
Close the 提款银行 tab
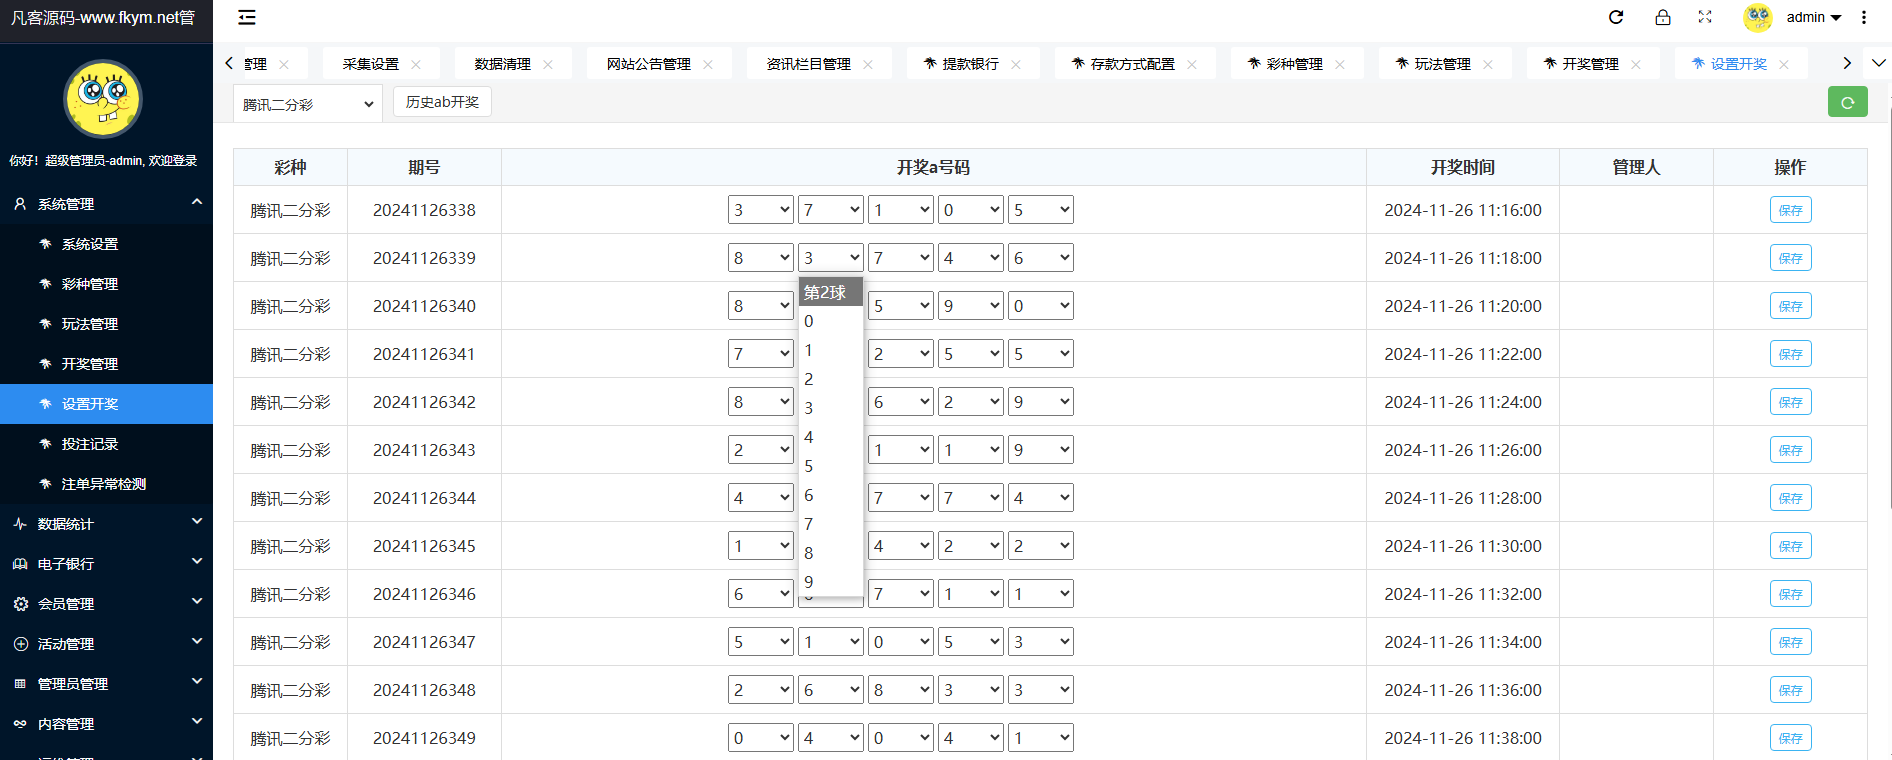coord(1016,64)
